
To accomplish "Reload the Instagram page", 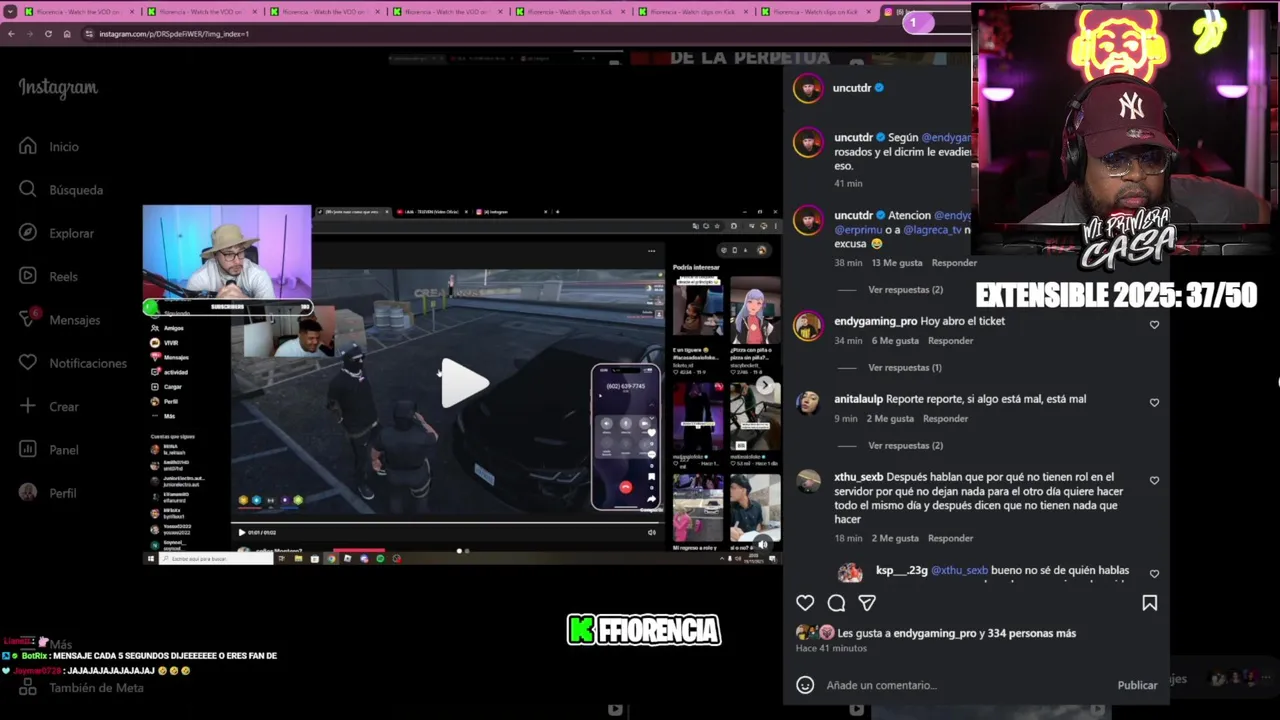I will click(x=48, y=34).
